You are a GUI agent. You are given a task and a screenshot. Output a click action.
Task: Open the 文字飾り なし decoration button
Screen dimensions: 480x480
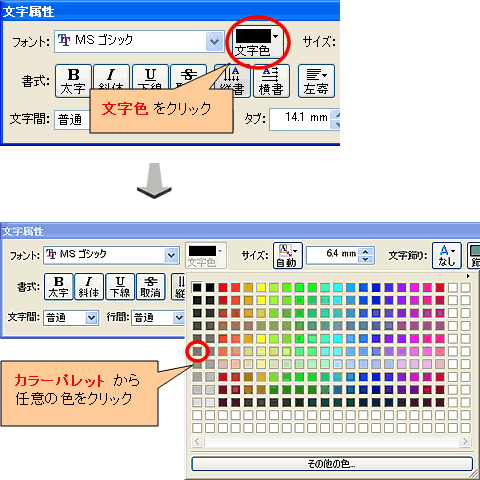click(447, 255)
